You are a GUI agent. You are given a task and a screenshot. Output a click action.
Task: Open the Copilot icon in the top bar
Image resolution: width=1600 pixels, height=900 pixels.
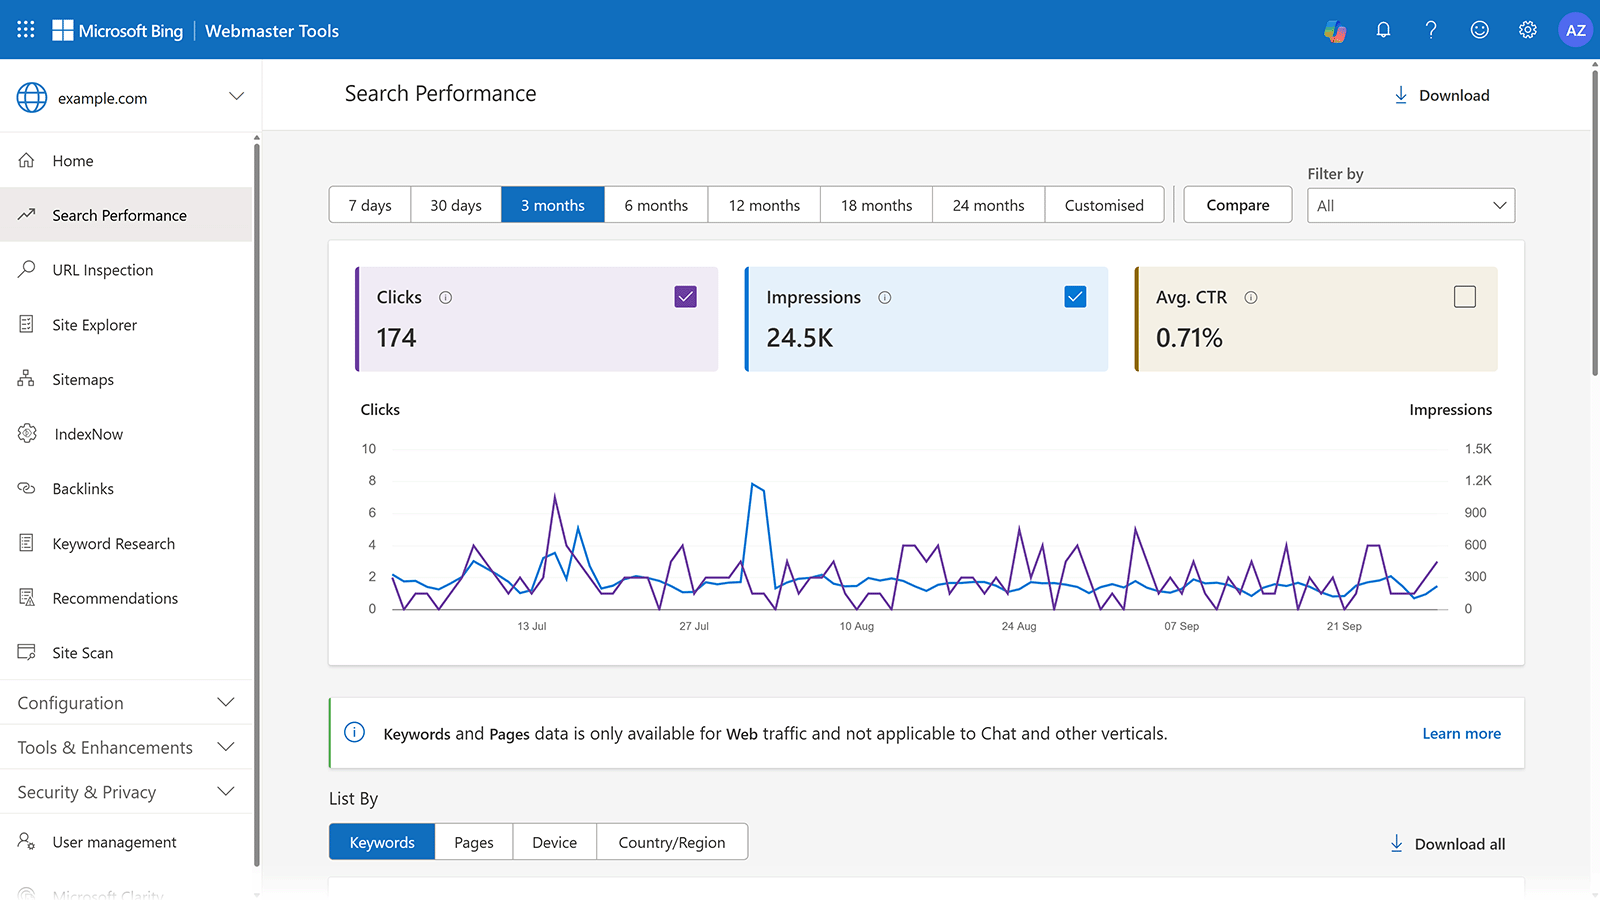(1335, 30)
